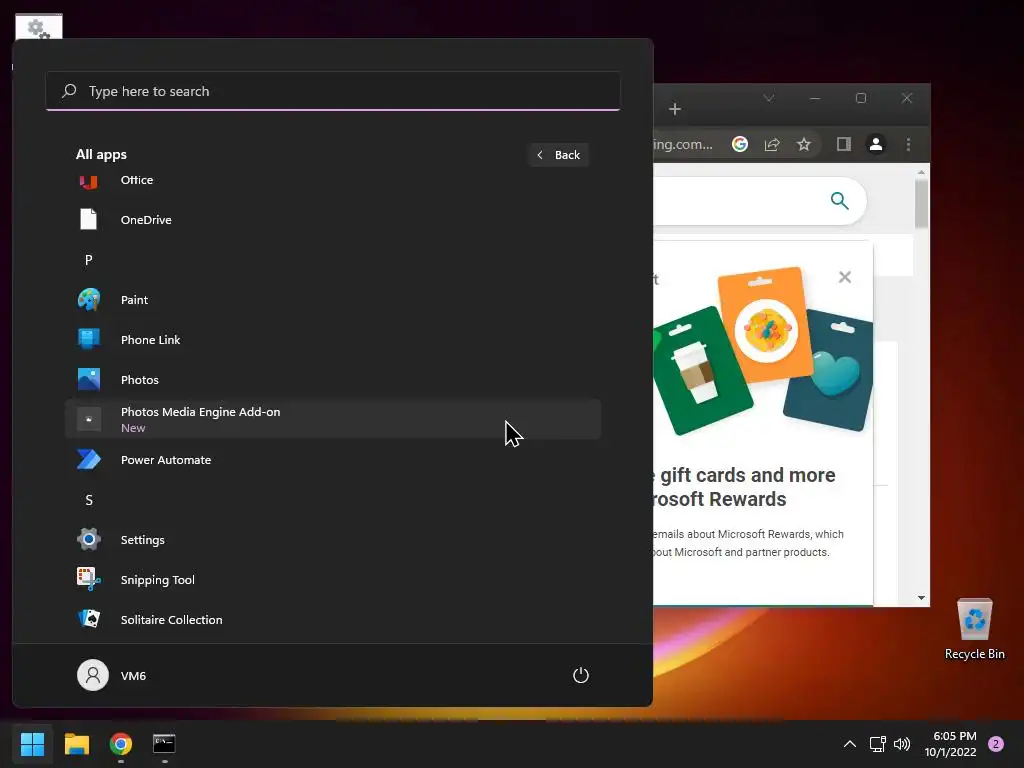This screenshot has width=1024, height=768.
Task: Bookmark this page with the star icon
Action: pyautogui.click(x=804, y=144)
